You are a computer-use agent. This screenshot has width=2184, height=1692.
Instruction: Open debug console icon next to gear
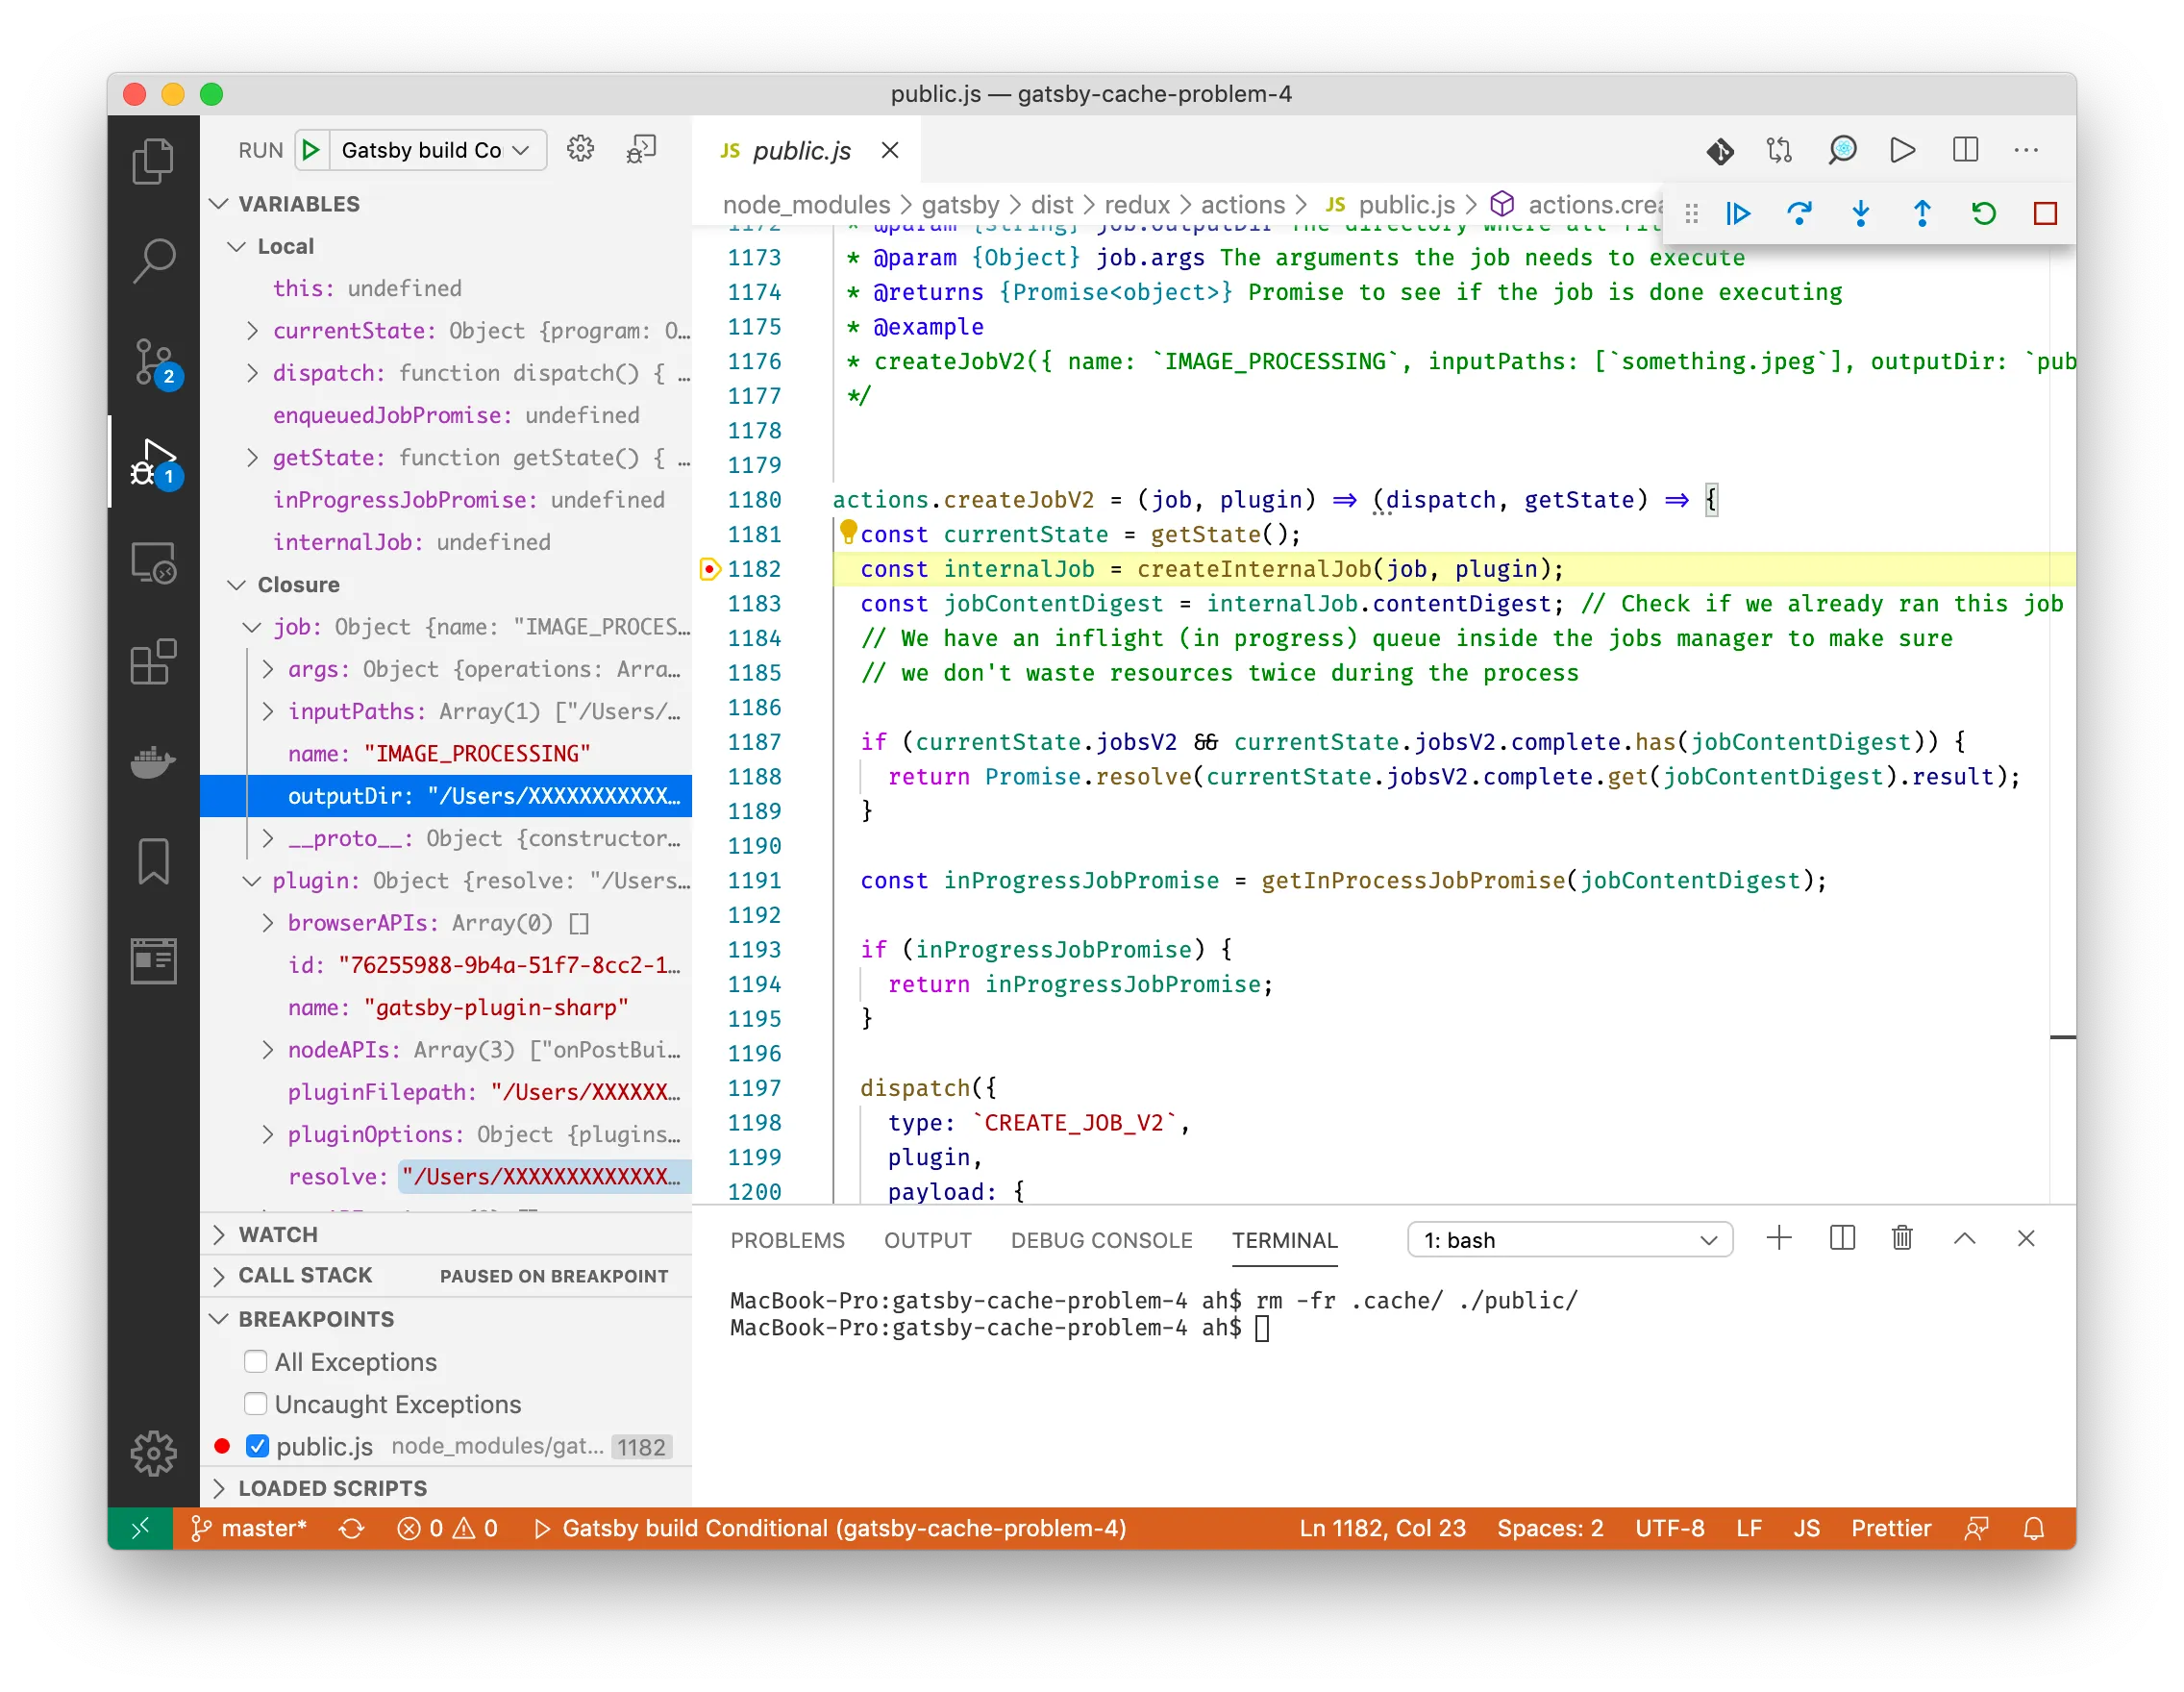641,150
